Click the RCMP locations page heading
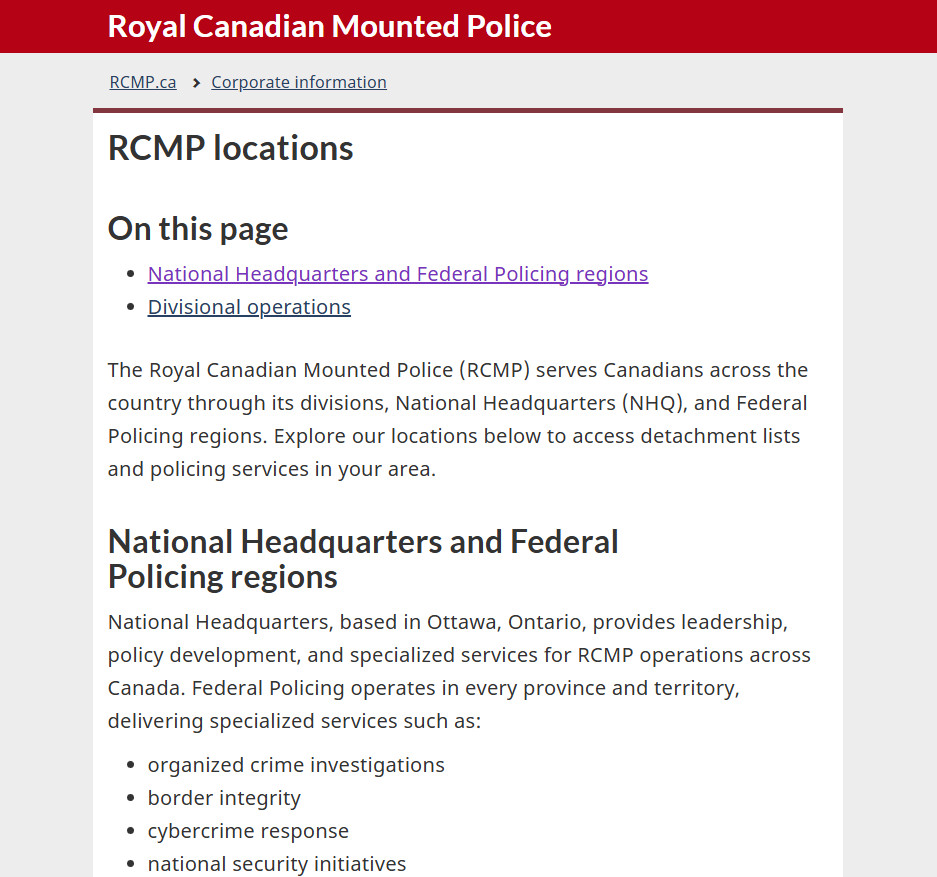 coord(230,148)
